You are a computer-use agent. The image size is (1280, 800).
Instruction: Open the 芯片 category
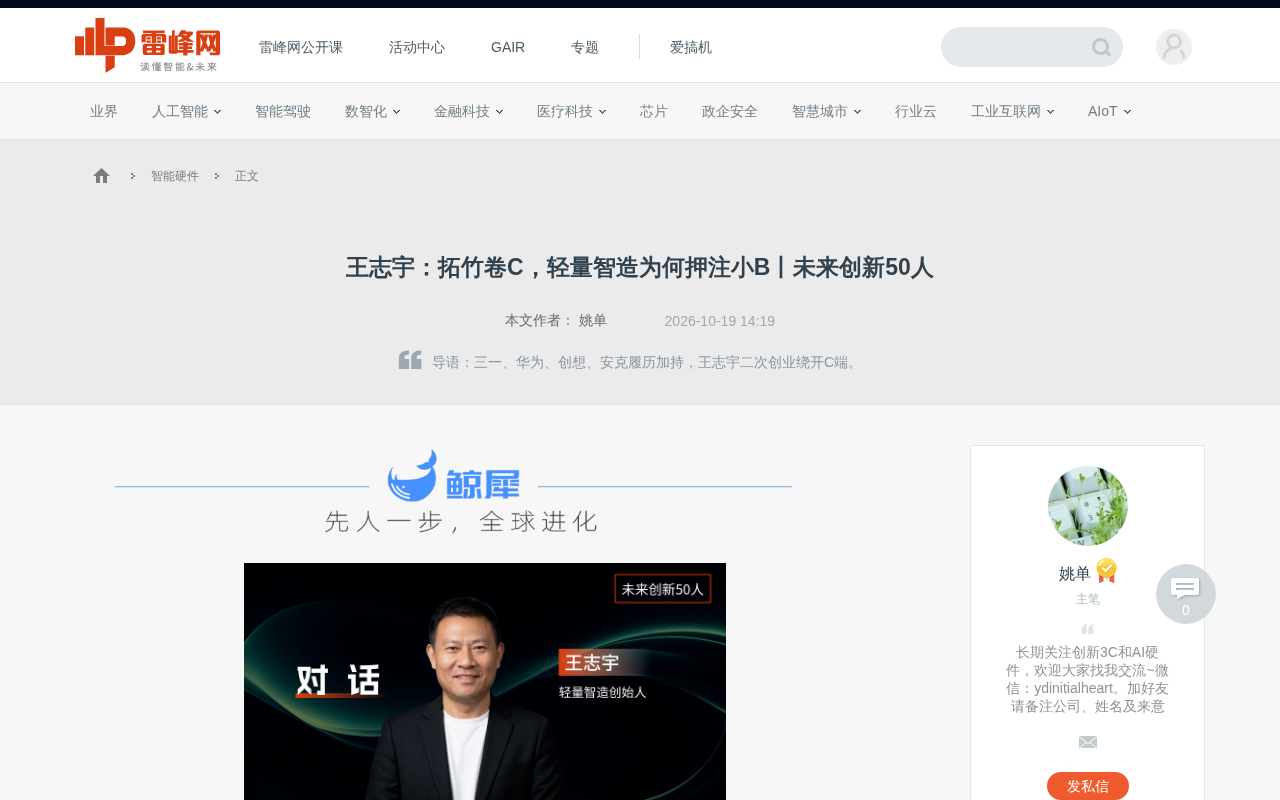(654, 111)
